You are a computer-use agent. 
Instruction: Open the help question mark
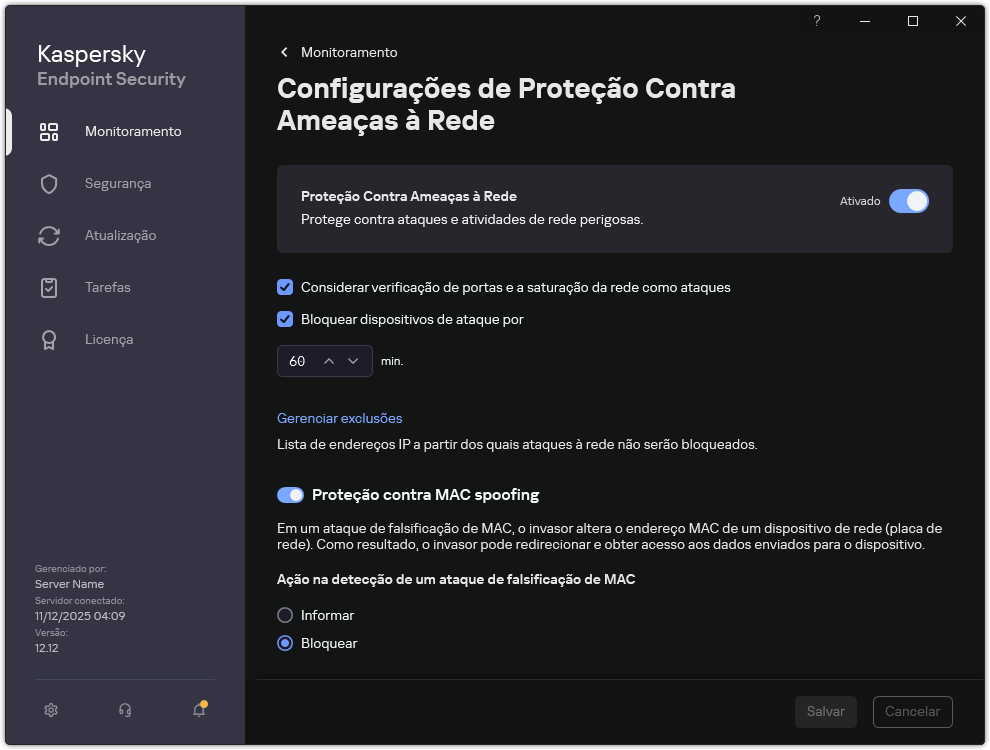(x=816, y=21)
